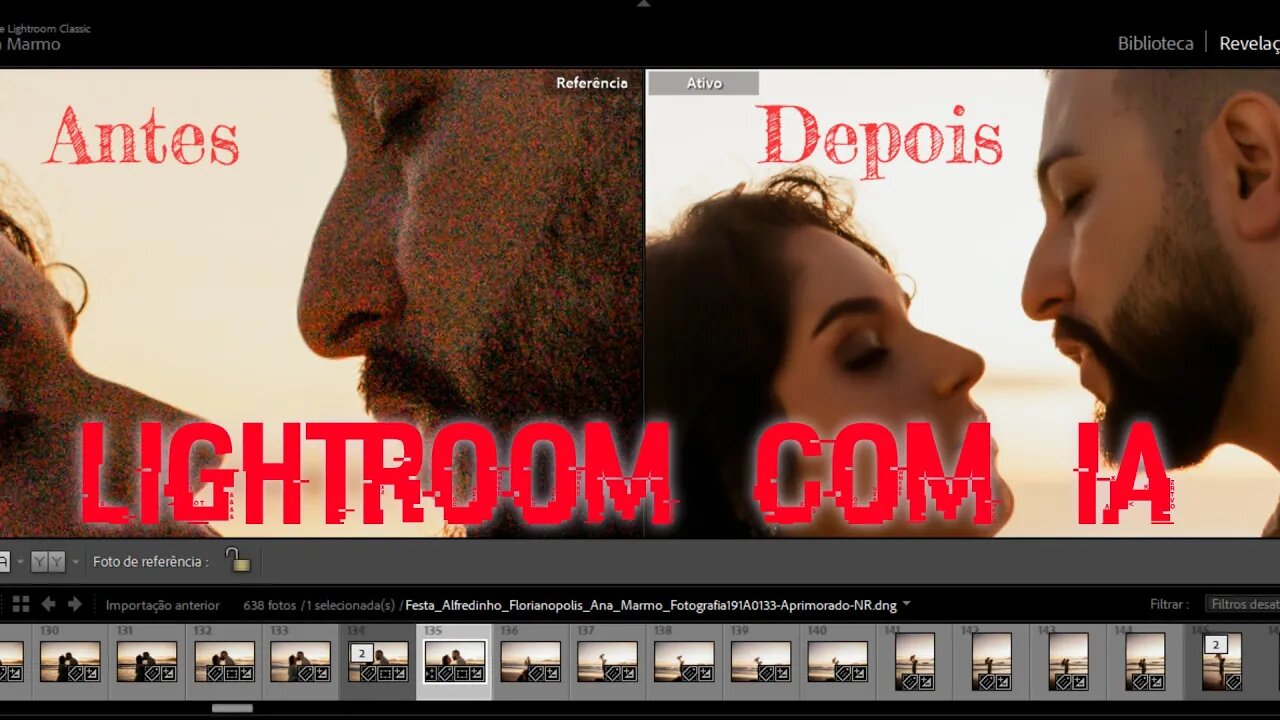Select the Y|Y compare view button
Viewport: 1280px width, 720px height.
coord(47,562)
